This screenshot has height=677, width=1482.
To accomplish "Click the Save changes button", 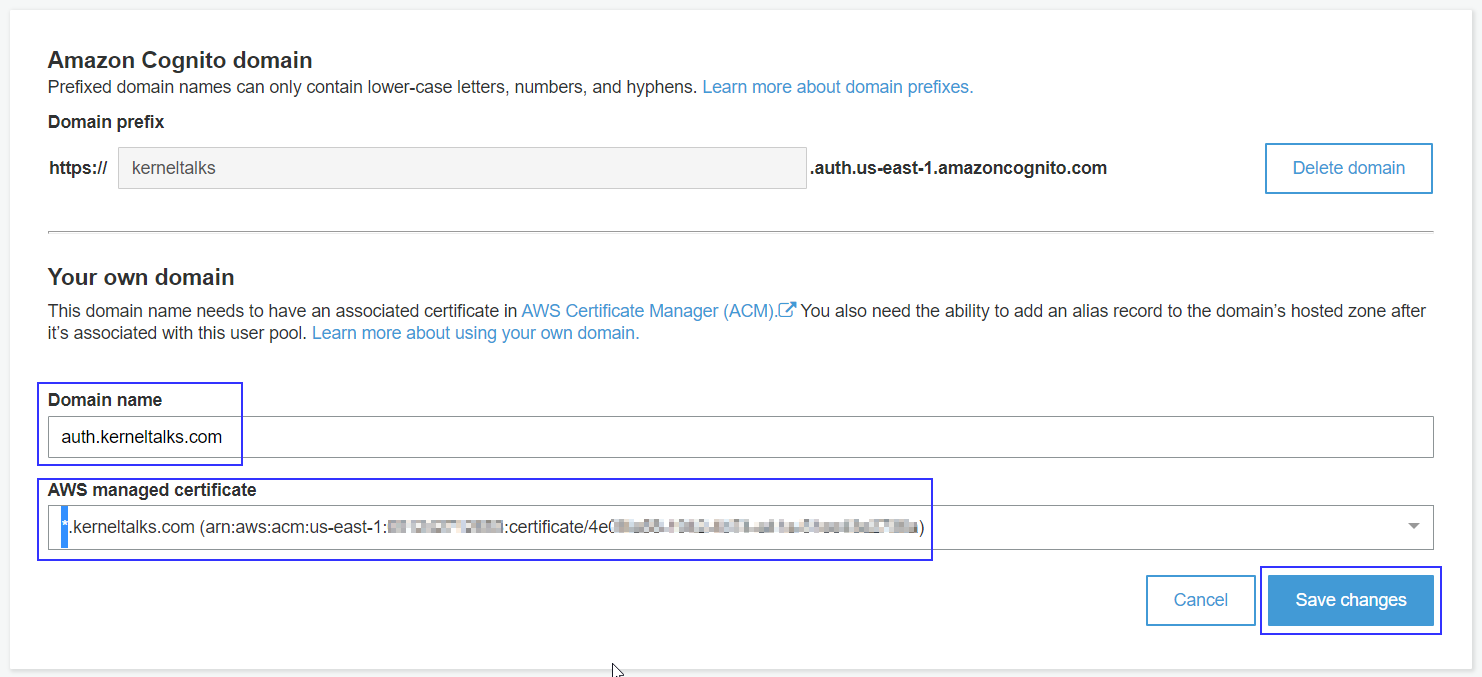I will tap(1351, 599).
